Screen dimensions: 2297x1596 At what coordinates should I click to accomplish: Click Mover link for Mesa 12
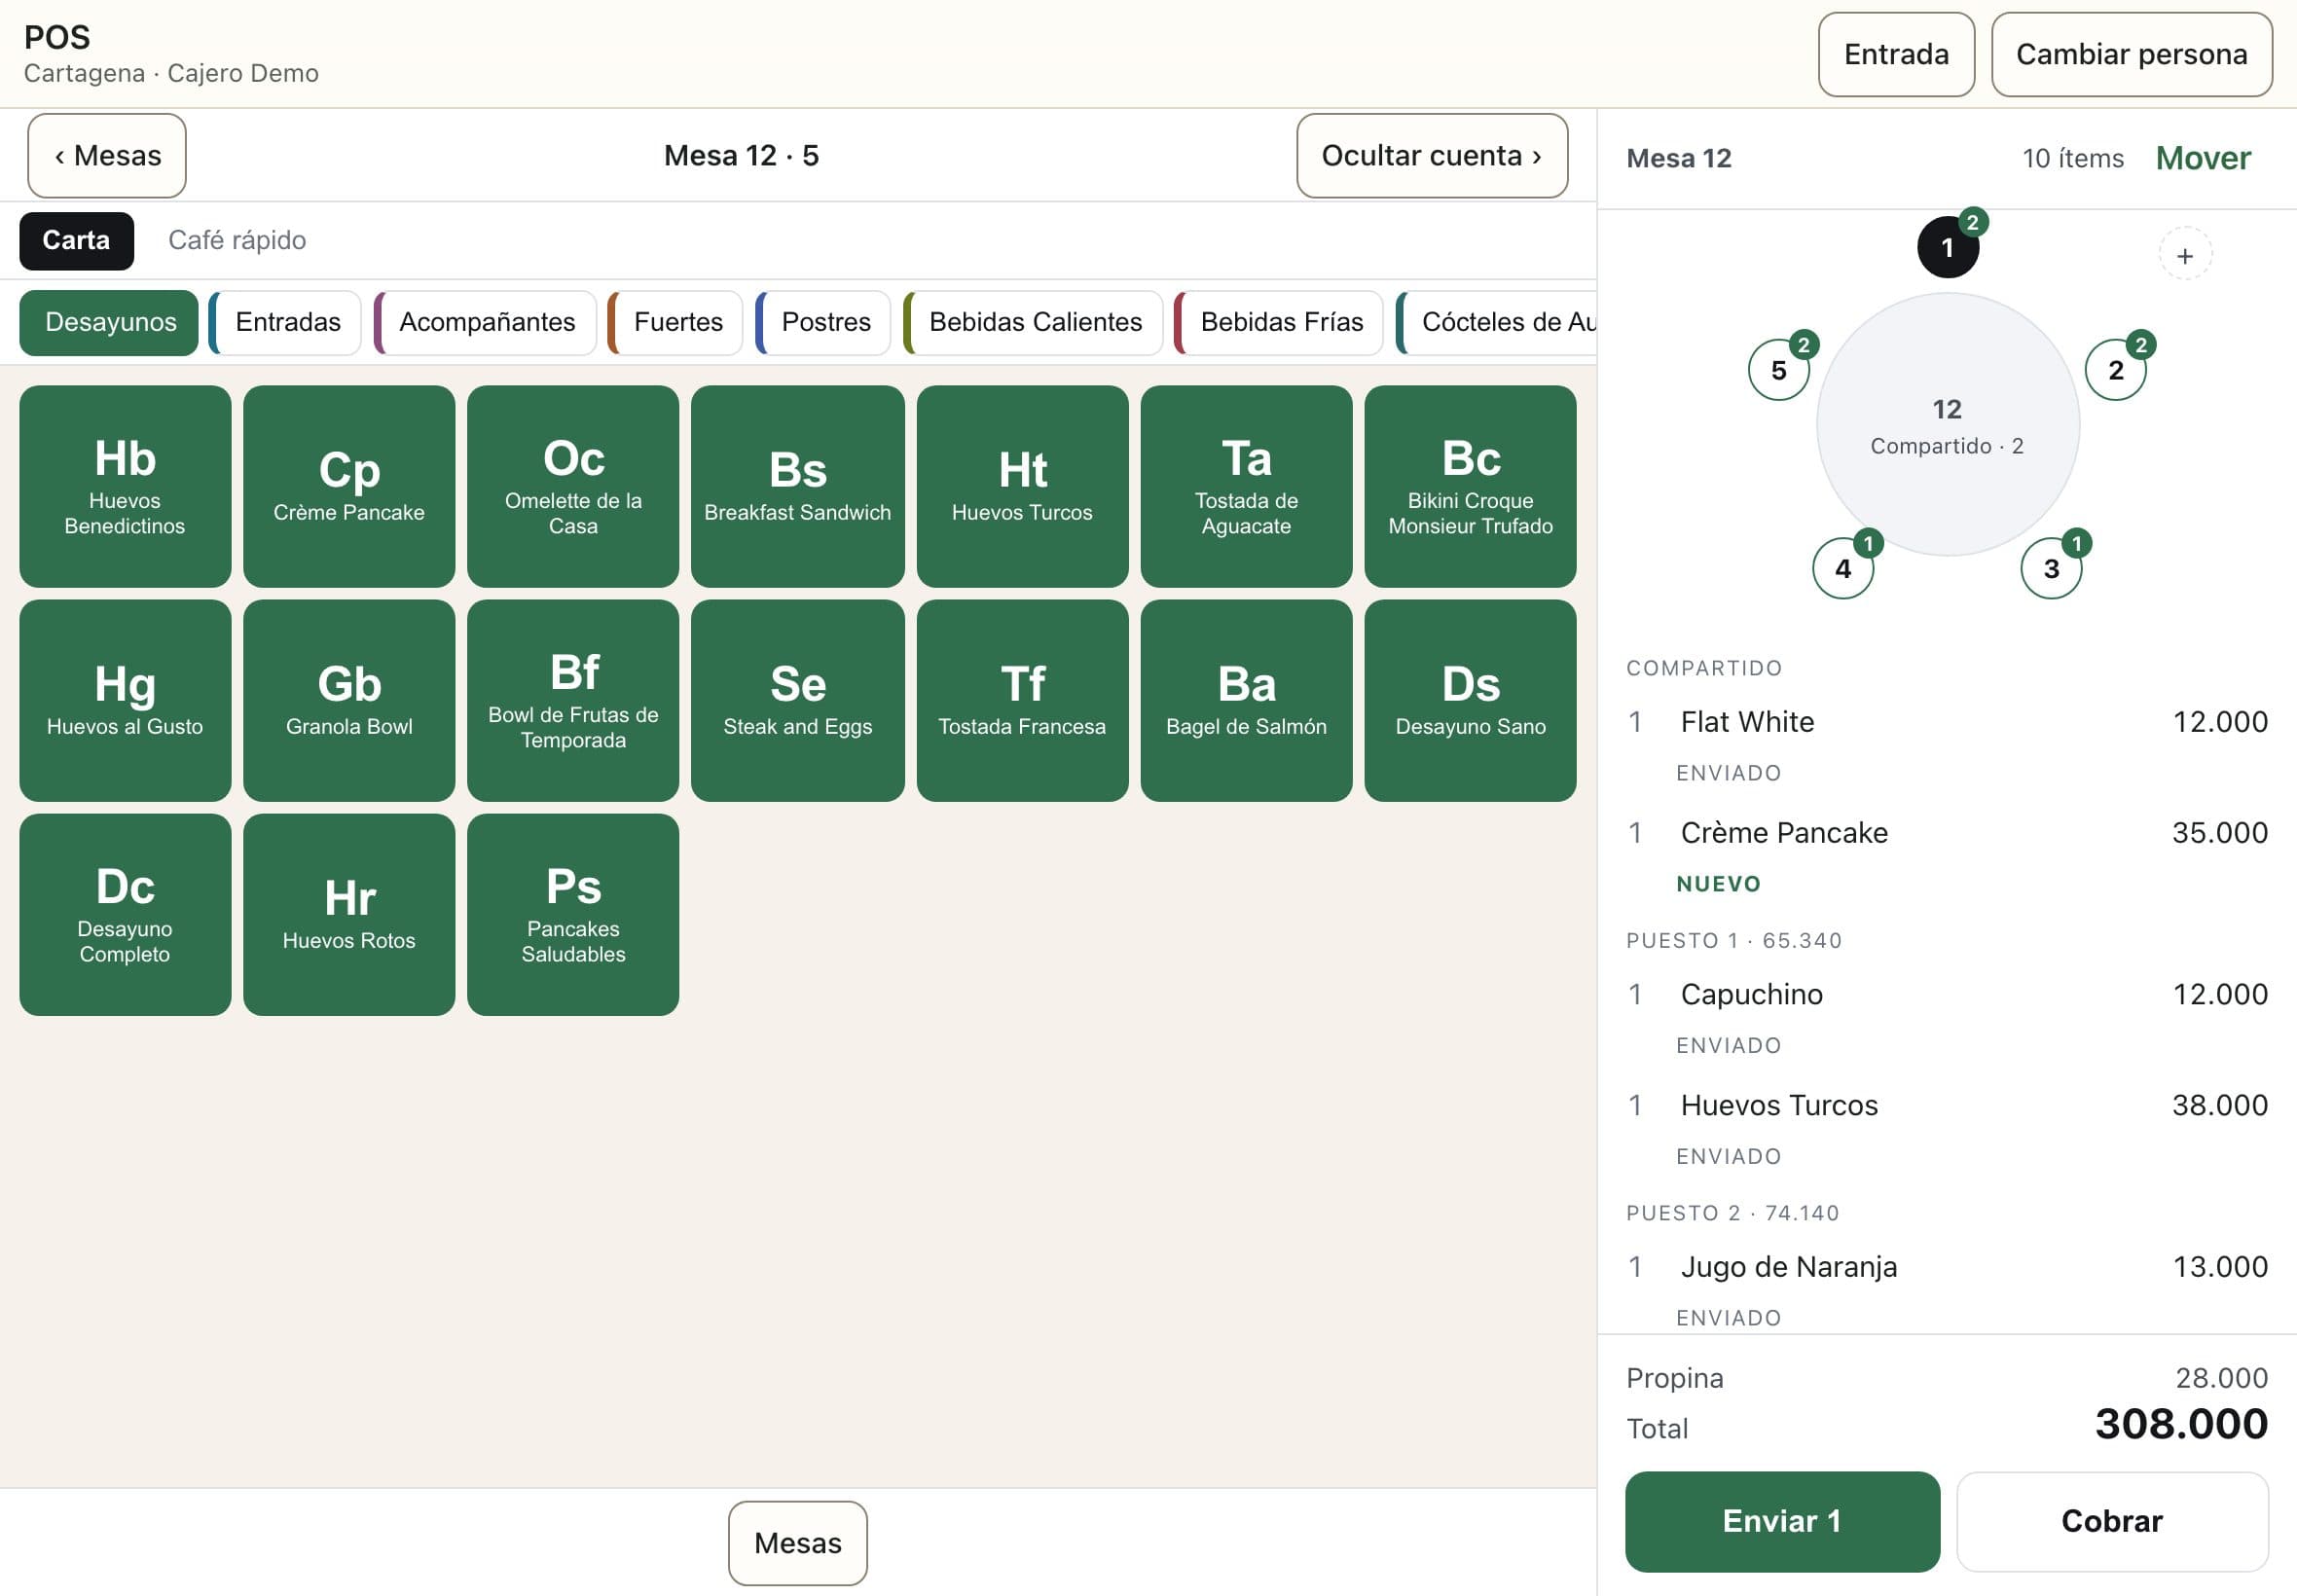click(2202, 158)
